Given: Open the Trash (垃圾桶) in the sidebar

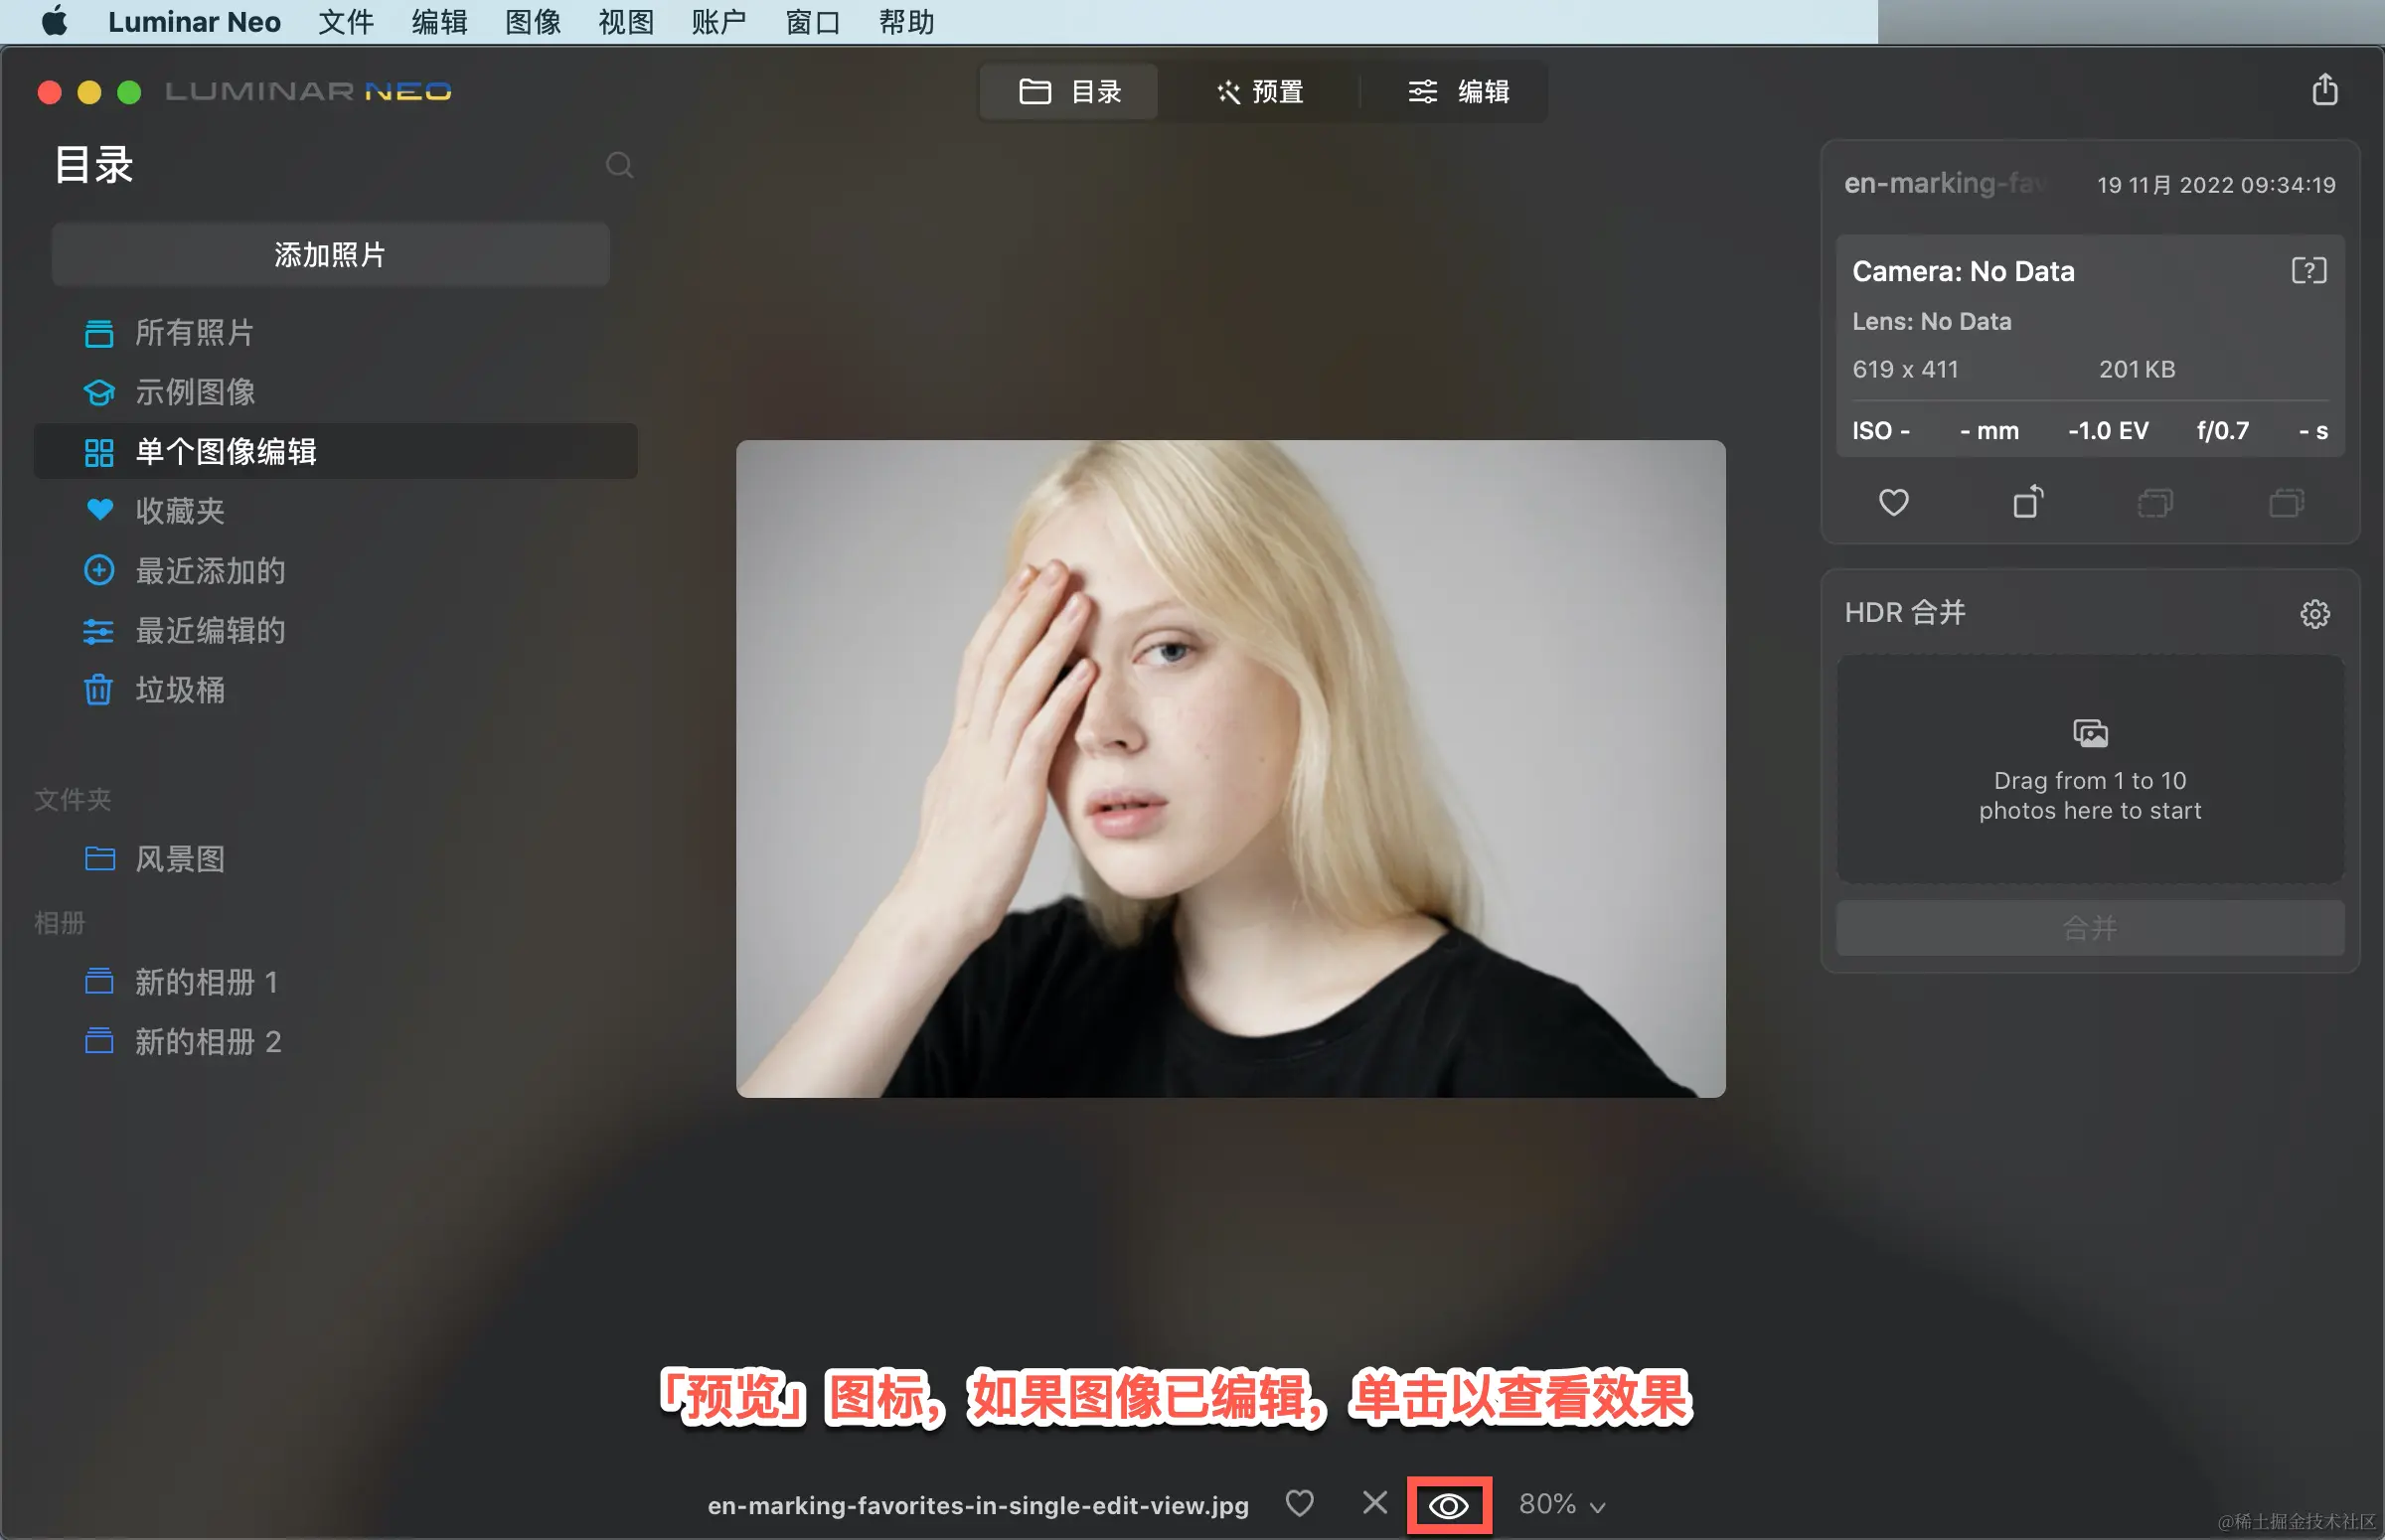Looking at the screenshot, I should click(179, 690).
